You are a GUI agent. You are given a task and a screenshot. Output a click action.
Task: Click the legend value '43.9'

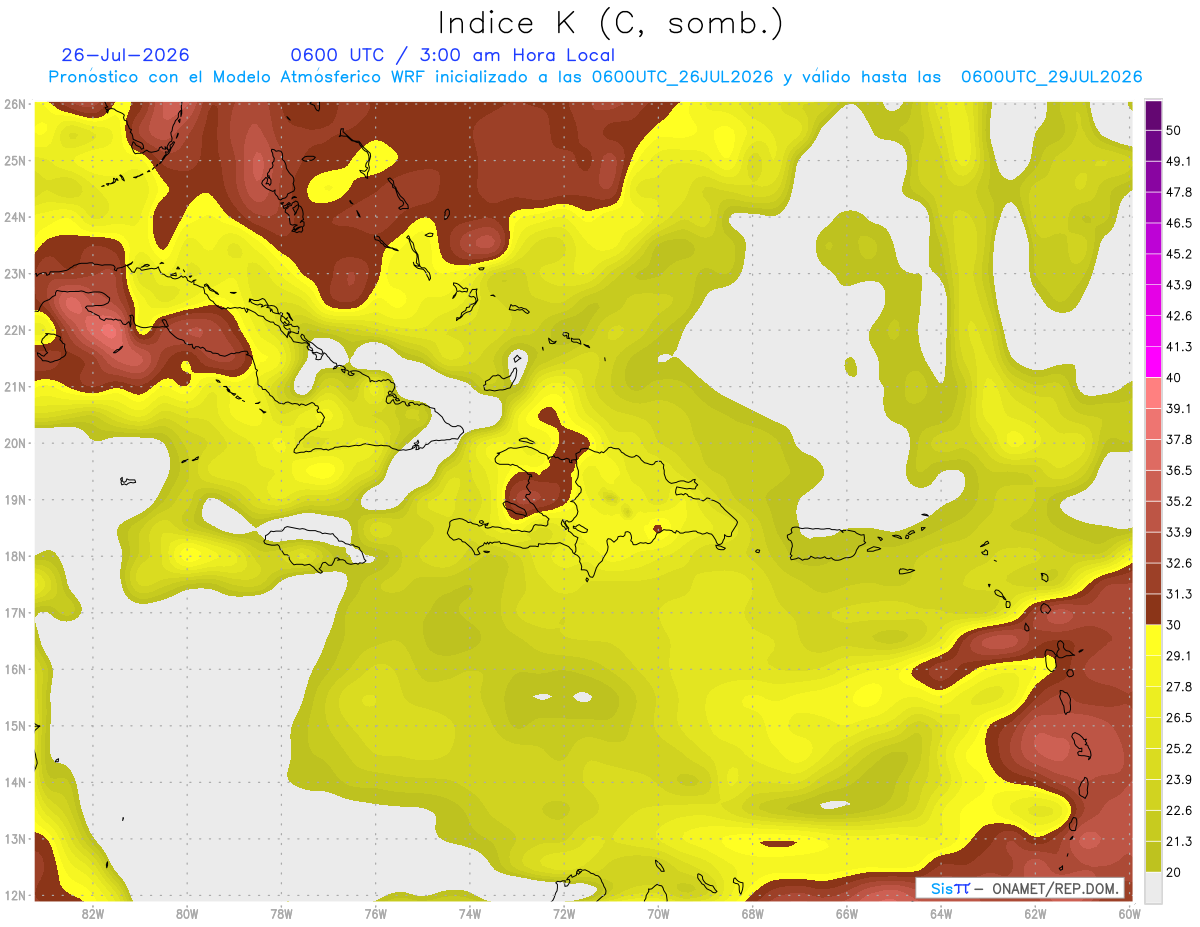tap(1179, 285)
